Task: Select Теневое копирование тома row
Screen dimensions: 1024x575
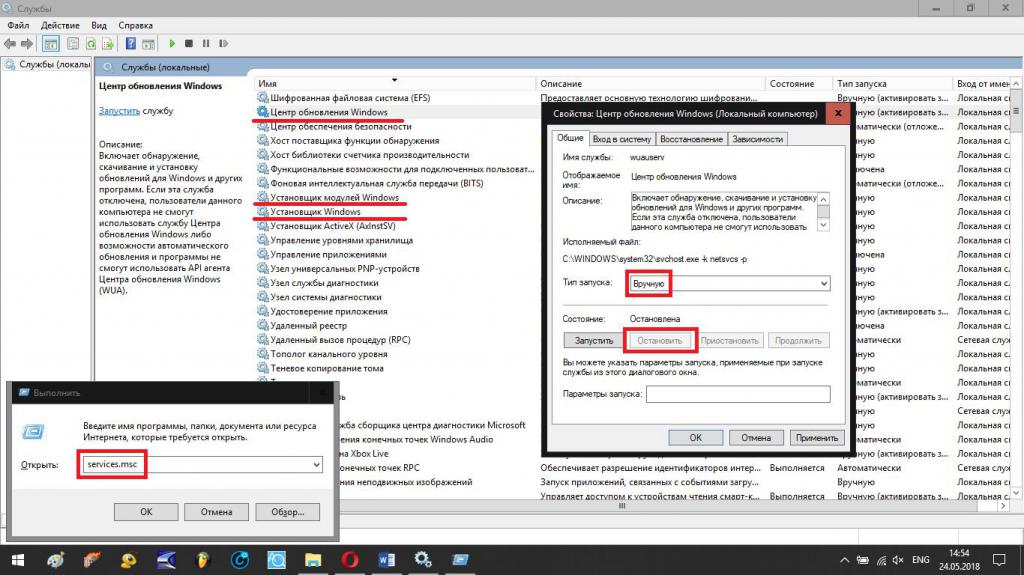Action: click(327, 369)
